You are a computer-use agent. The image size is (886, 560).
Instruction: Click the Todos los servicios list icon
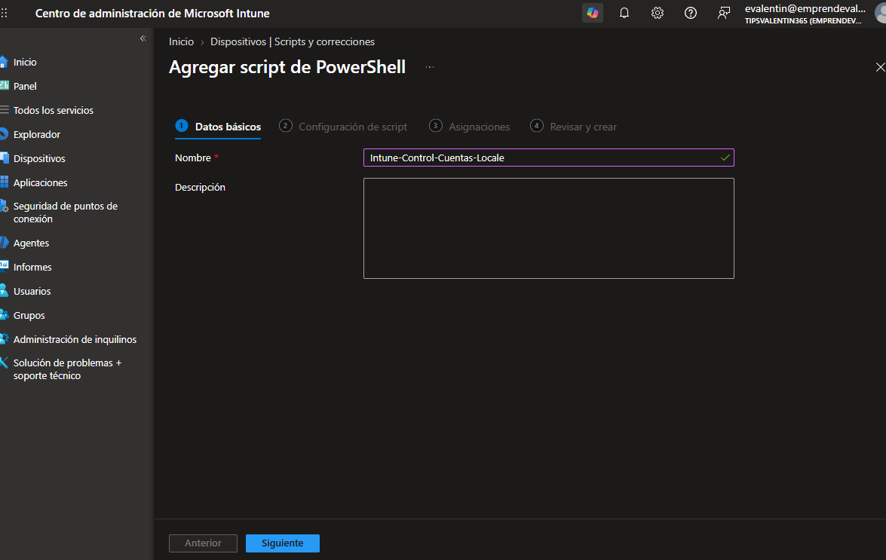[x=4, y=110]
